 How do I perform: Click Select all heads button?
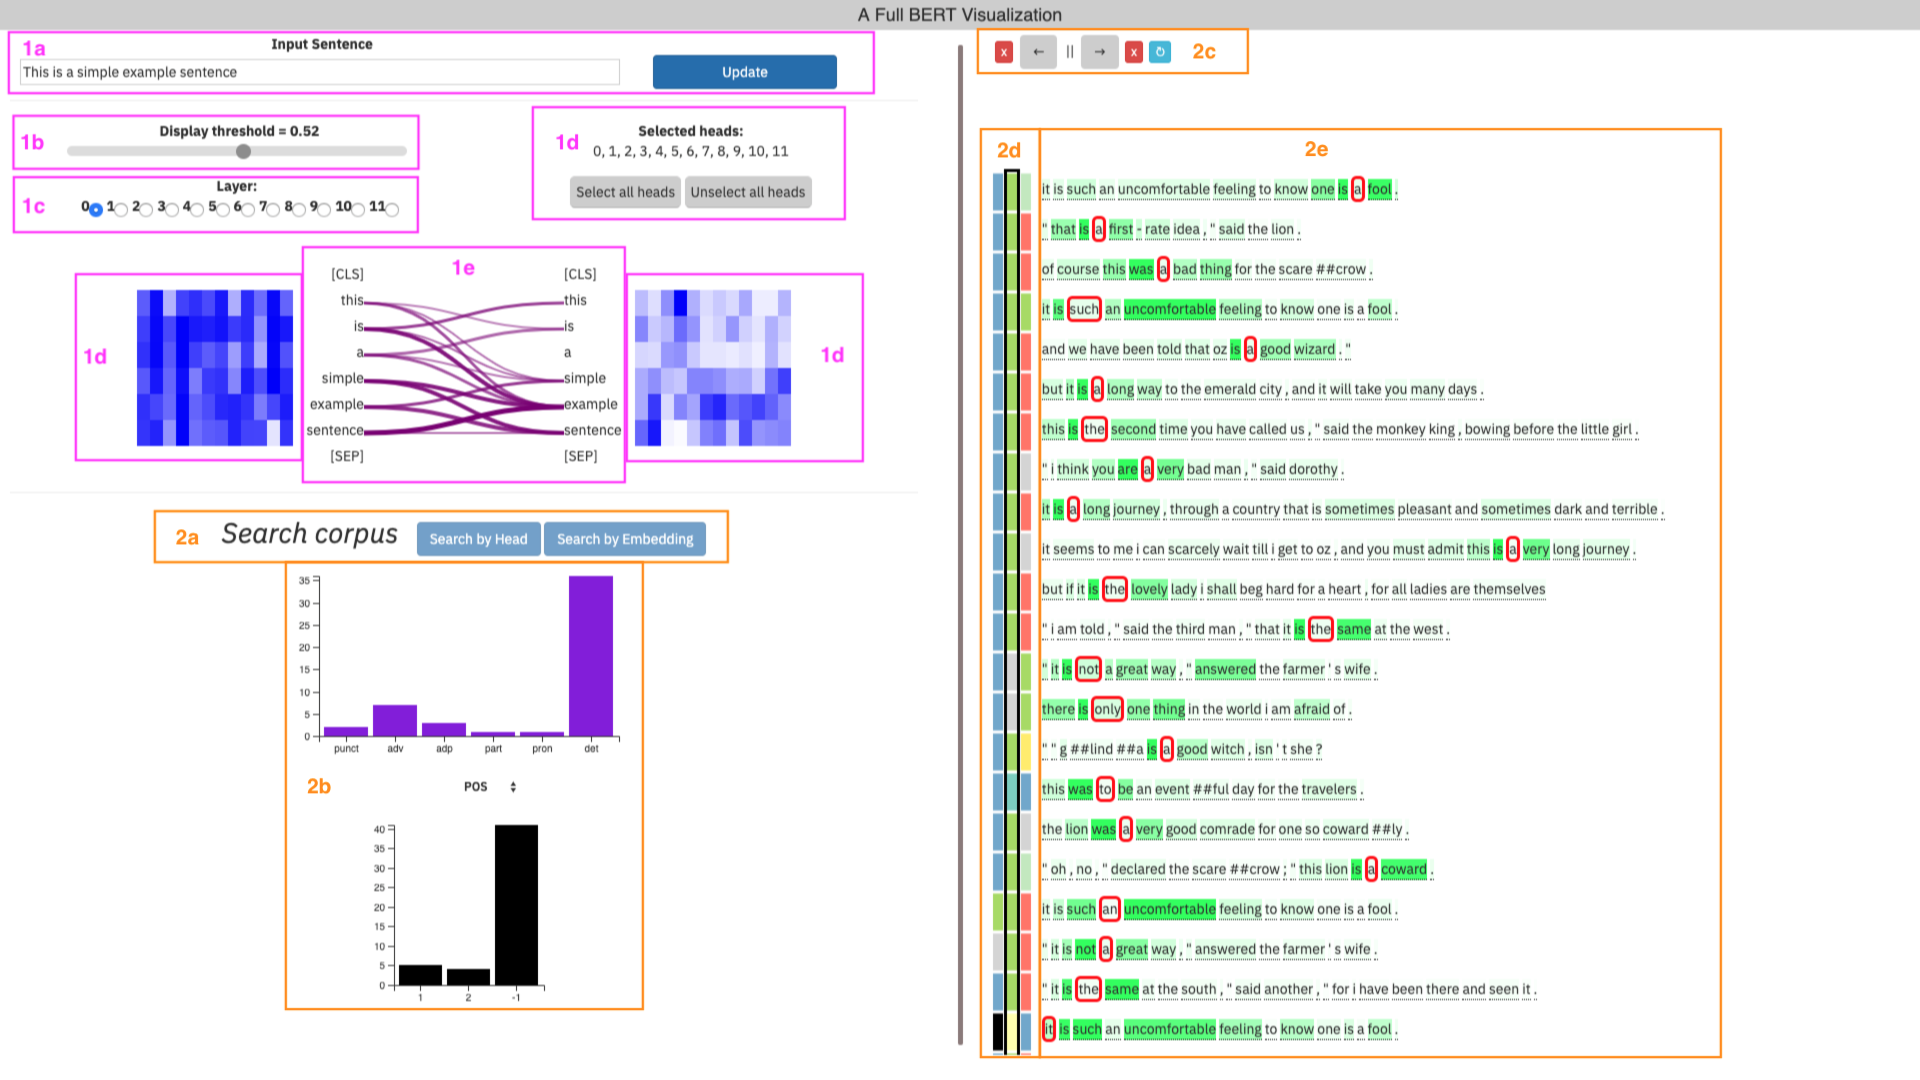click(x=625, y=192)
